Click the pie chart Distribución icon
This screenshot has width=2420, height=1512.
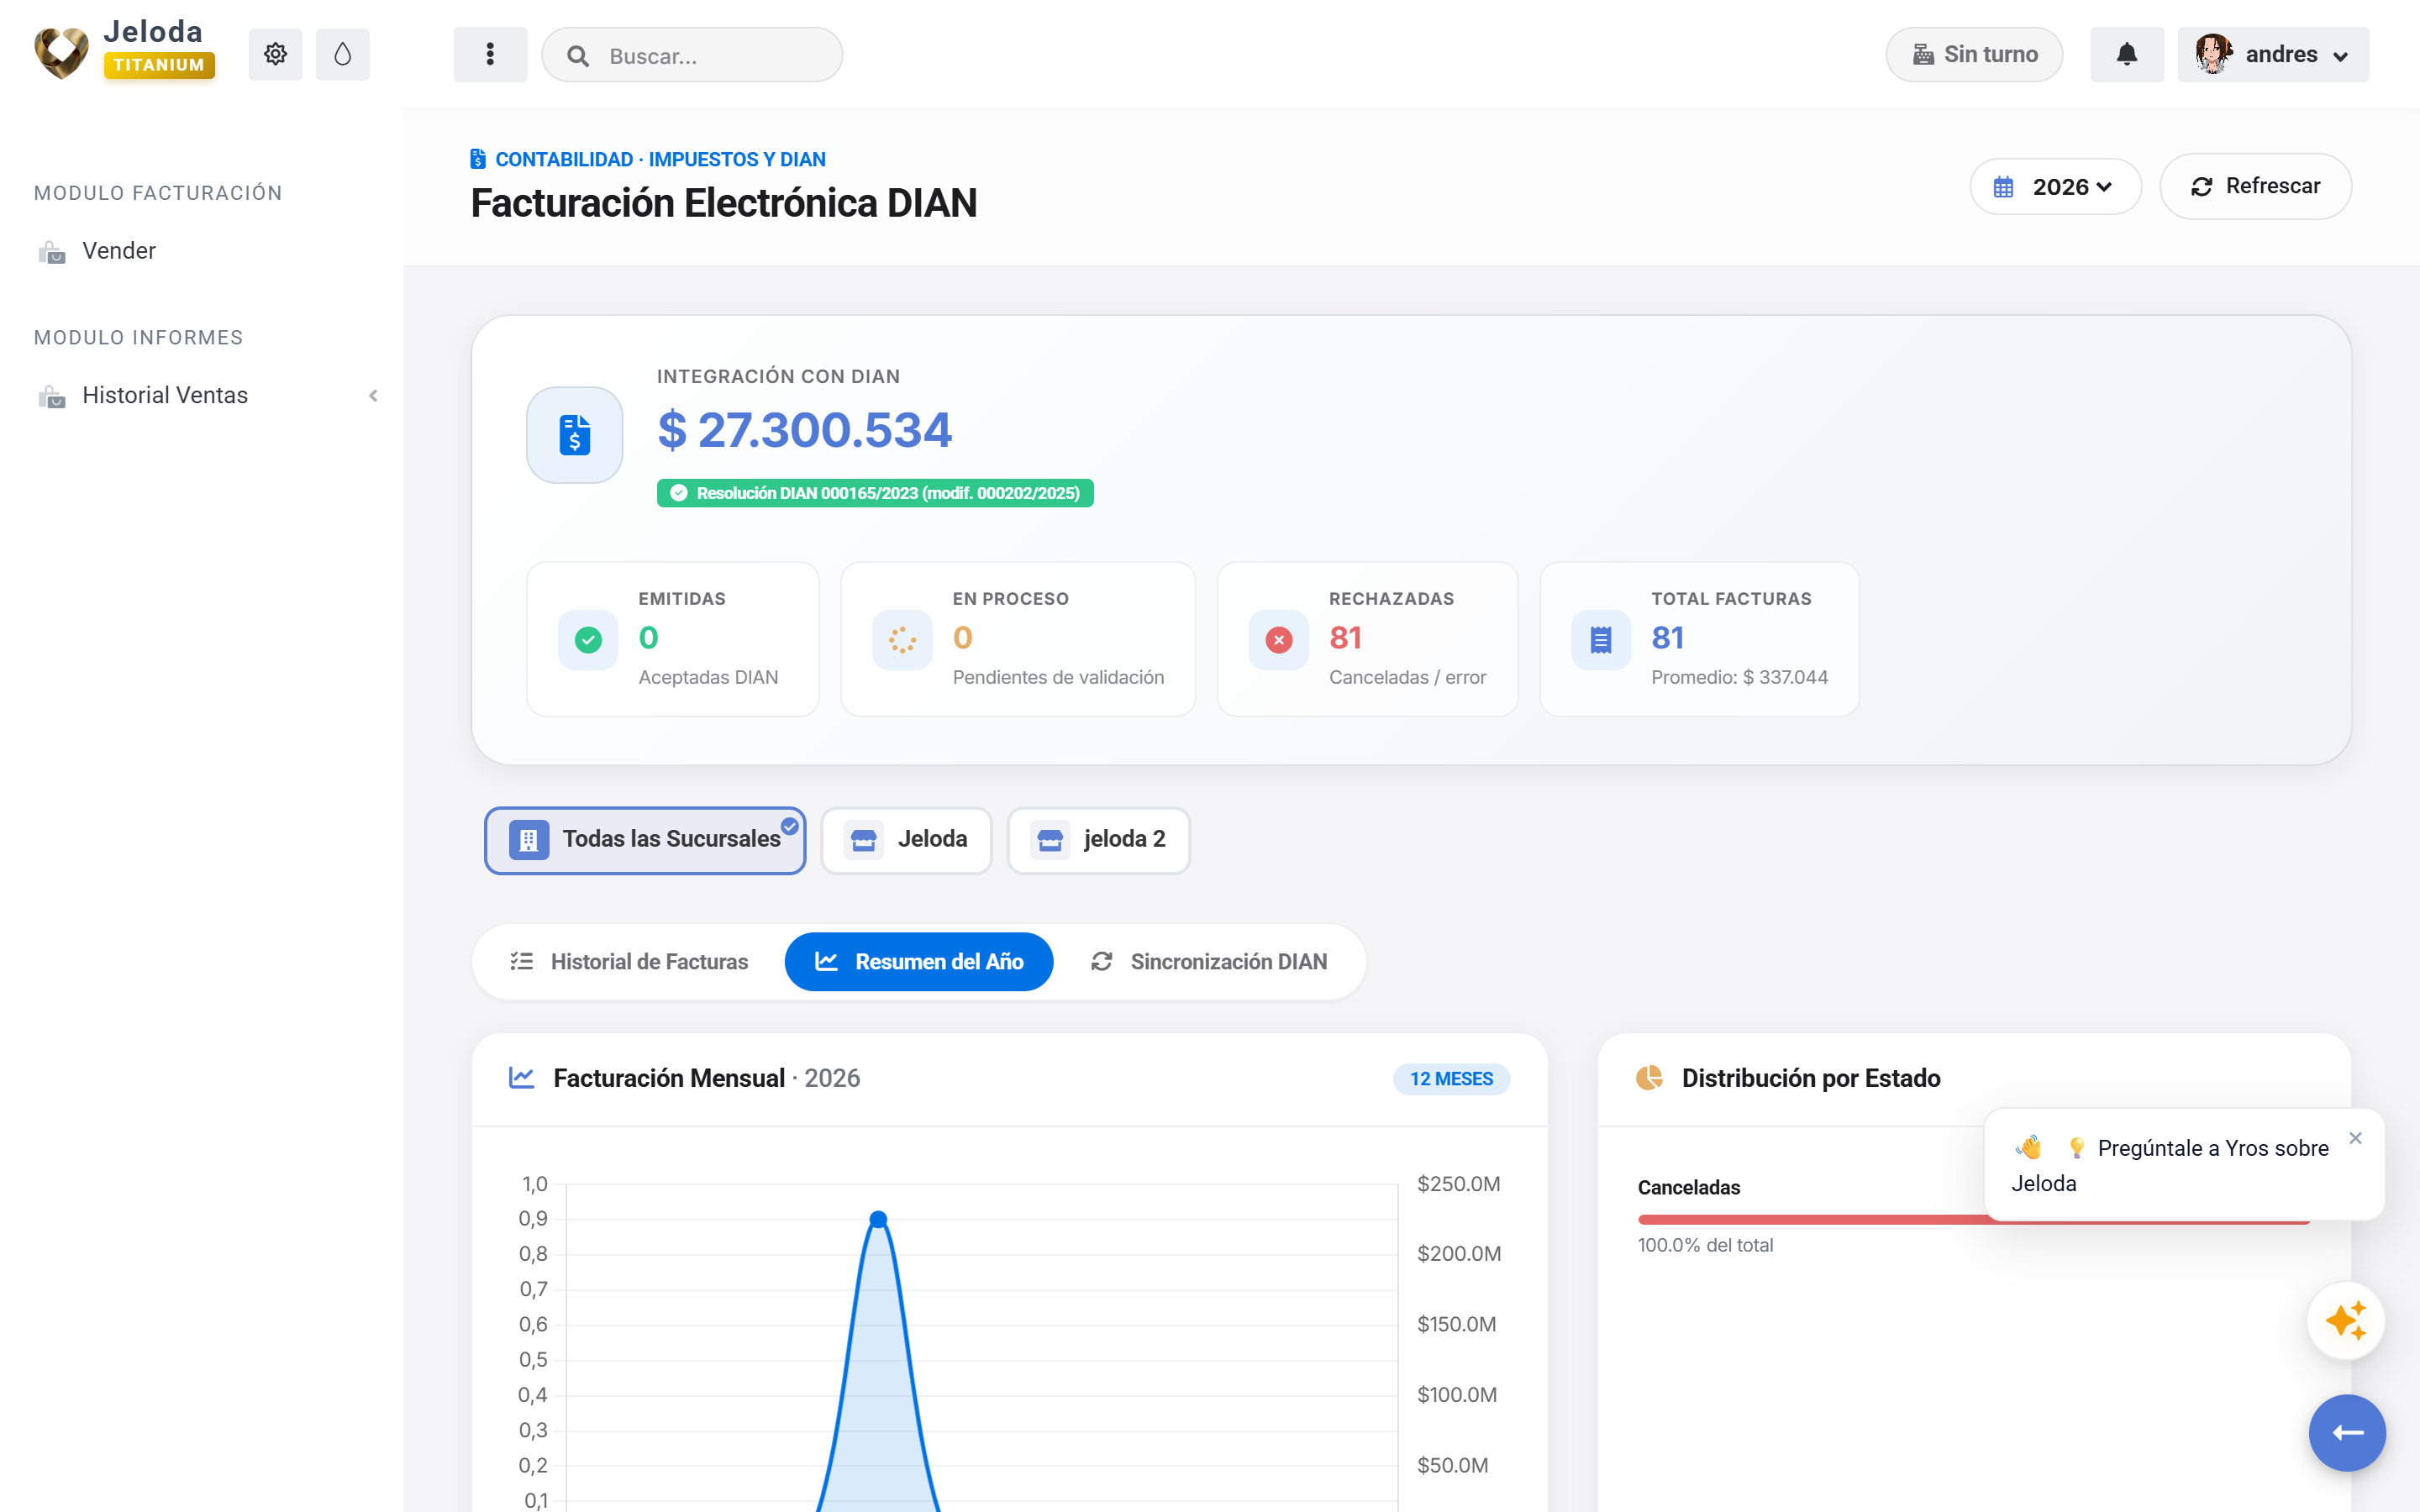[x=1649, y=1078]
